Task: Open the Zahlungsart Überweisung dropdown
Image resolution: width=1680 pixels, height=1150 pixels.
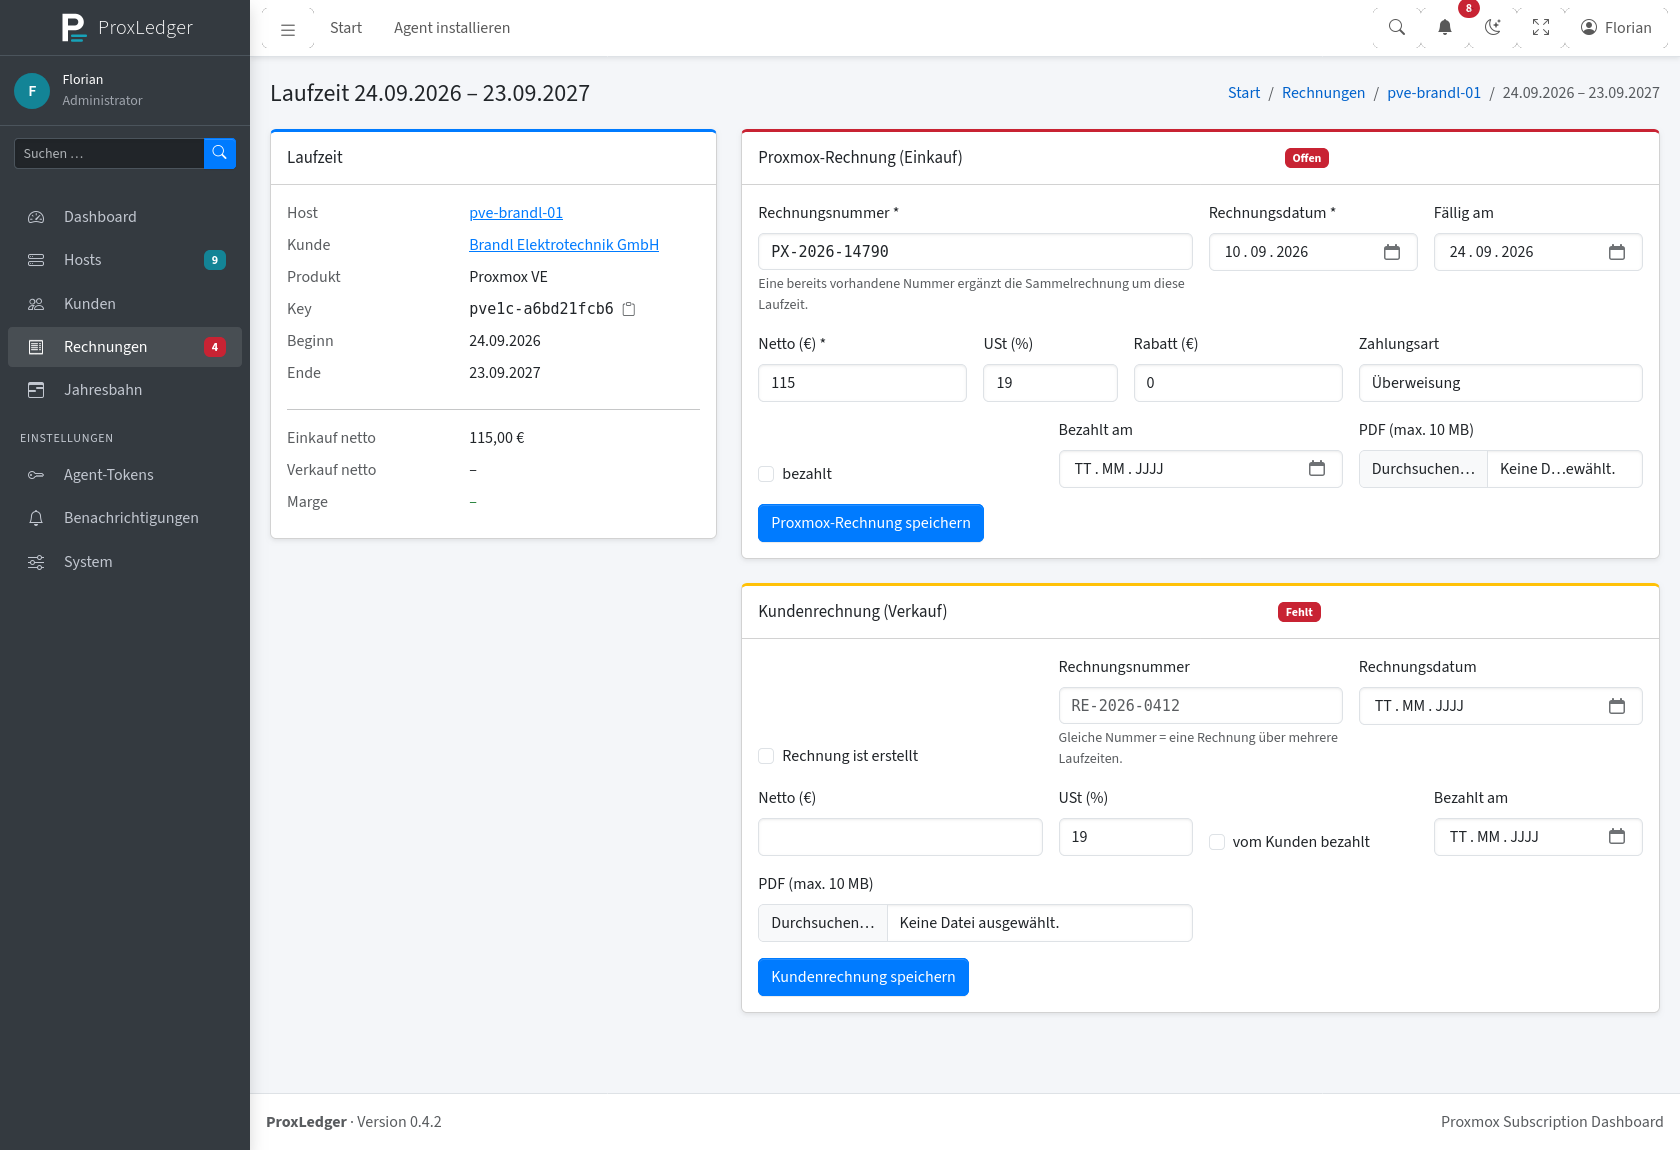Action: pyautogui.click(x=1500, y=383)
